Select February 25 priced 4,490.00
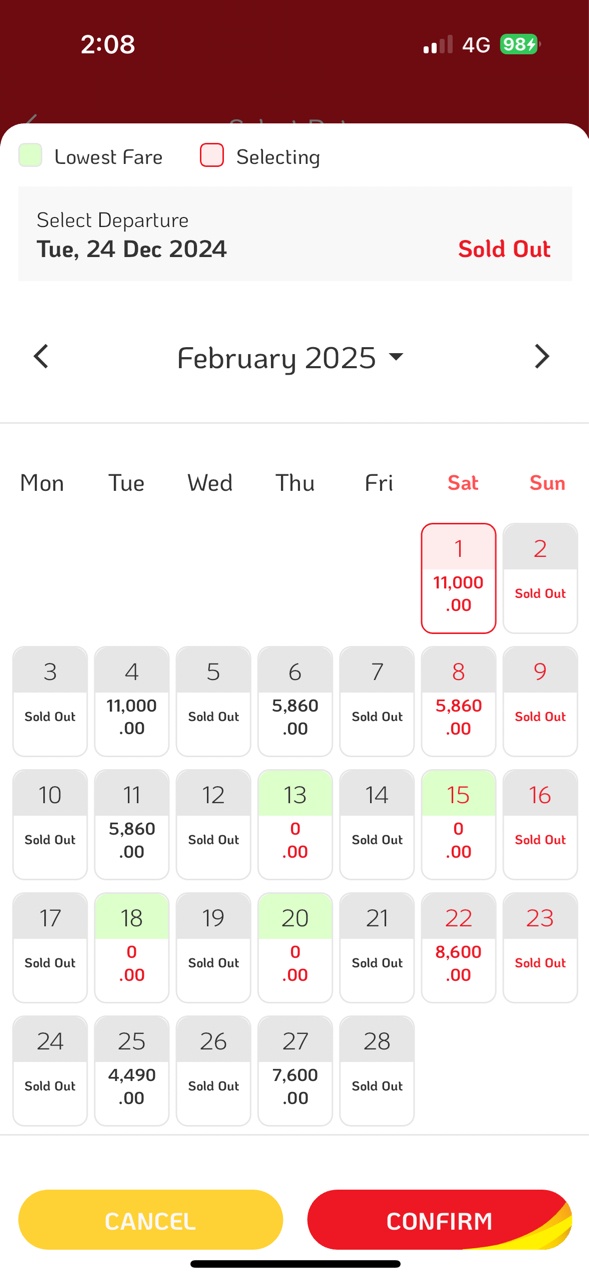The image size is (589, 1280). pyautogui.click(x=132, y=1071)
